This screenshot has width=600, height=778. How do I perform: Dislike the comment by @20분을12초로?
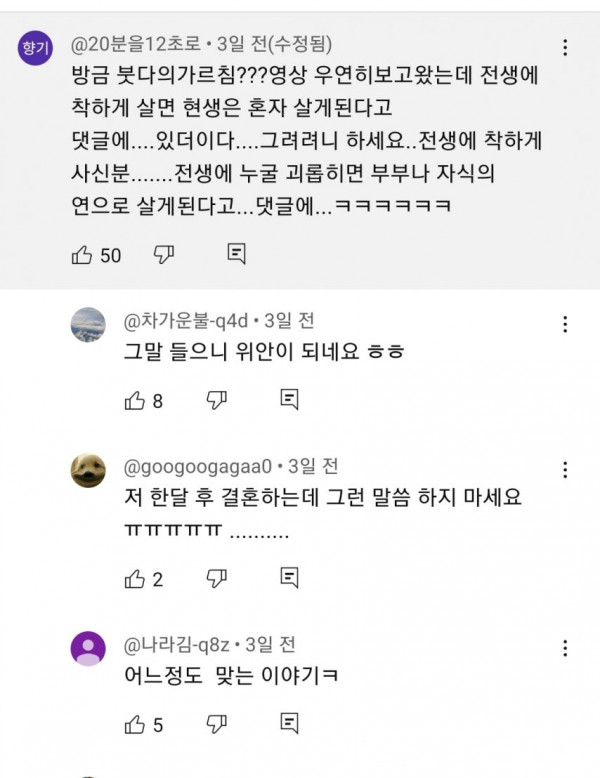[165, 255]
